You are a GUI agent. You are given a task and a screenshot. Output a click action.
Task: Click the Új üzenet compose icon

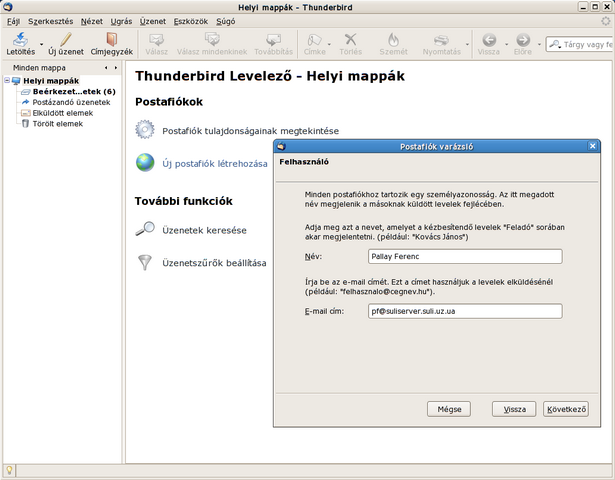(x=65, y=39)
